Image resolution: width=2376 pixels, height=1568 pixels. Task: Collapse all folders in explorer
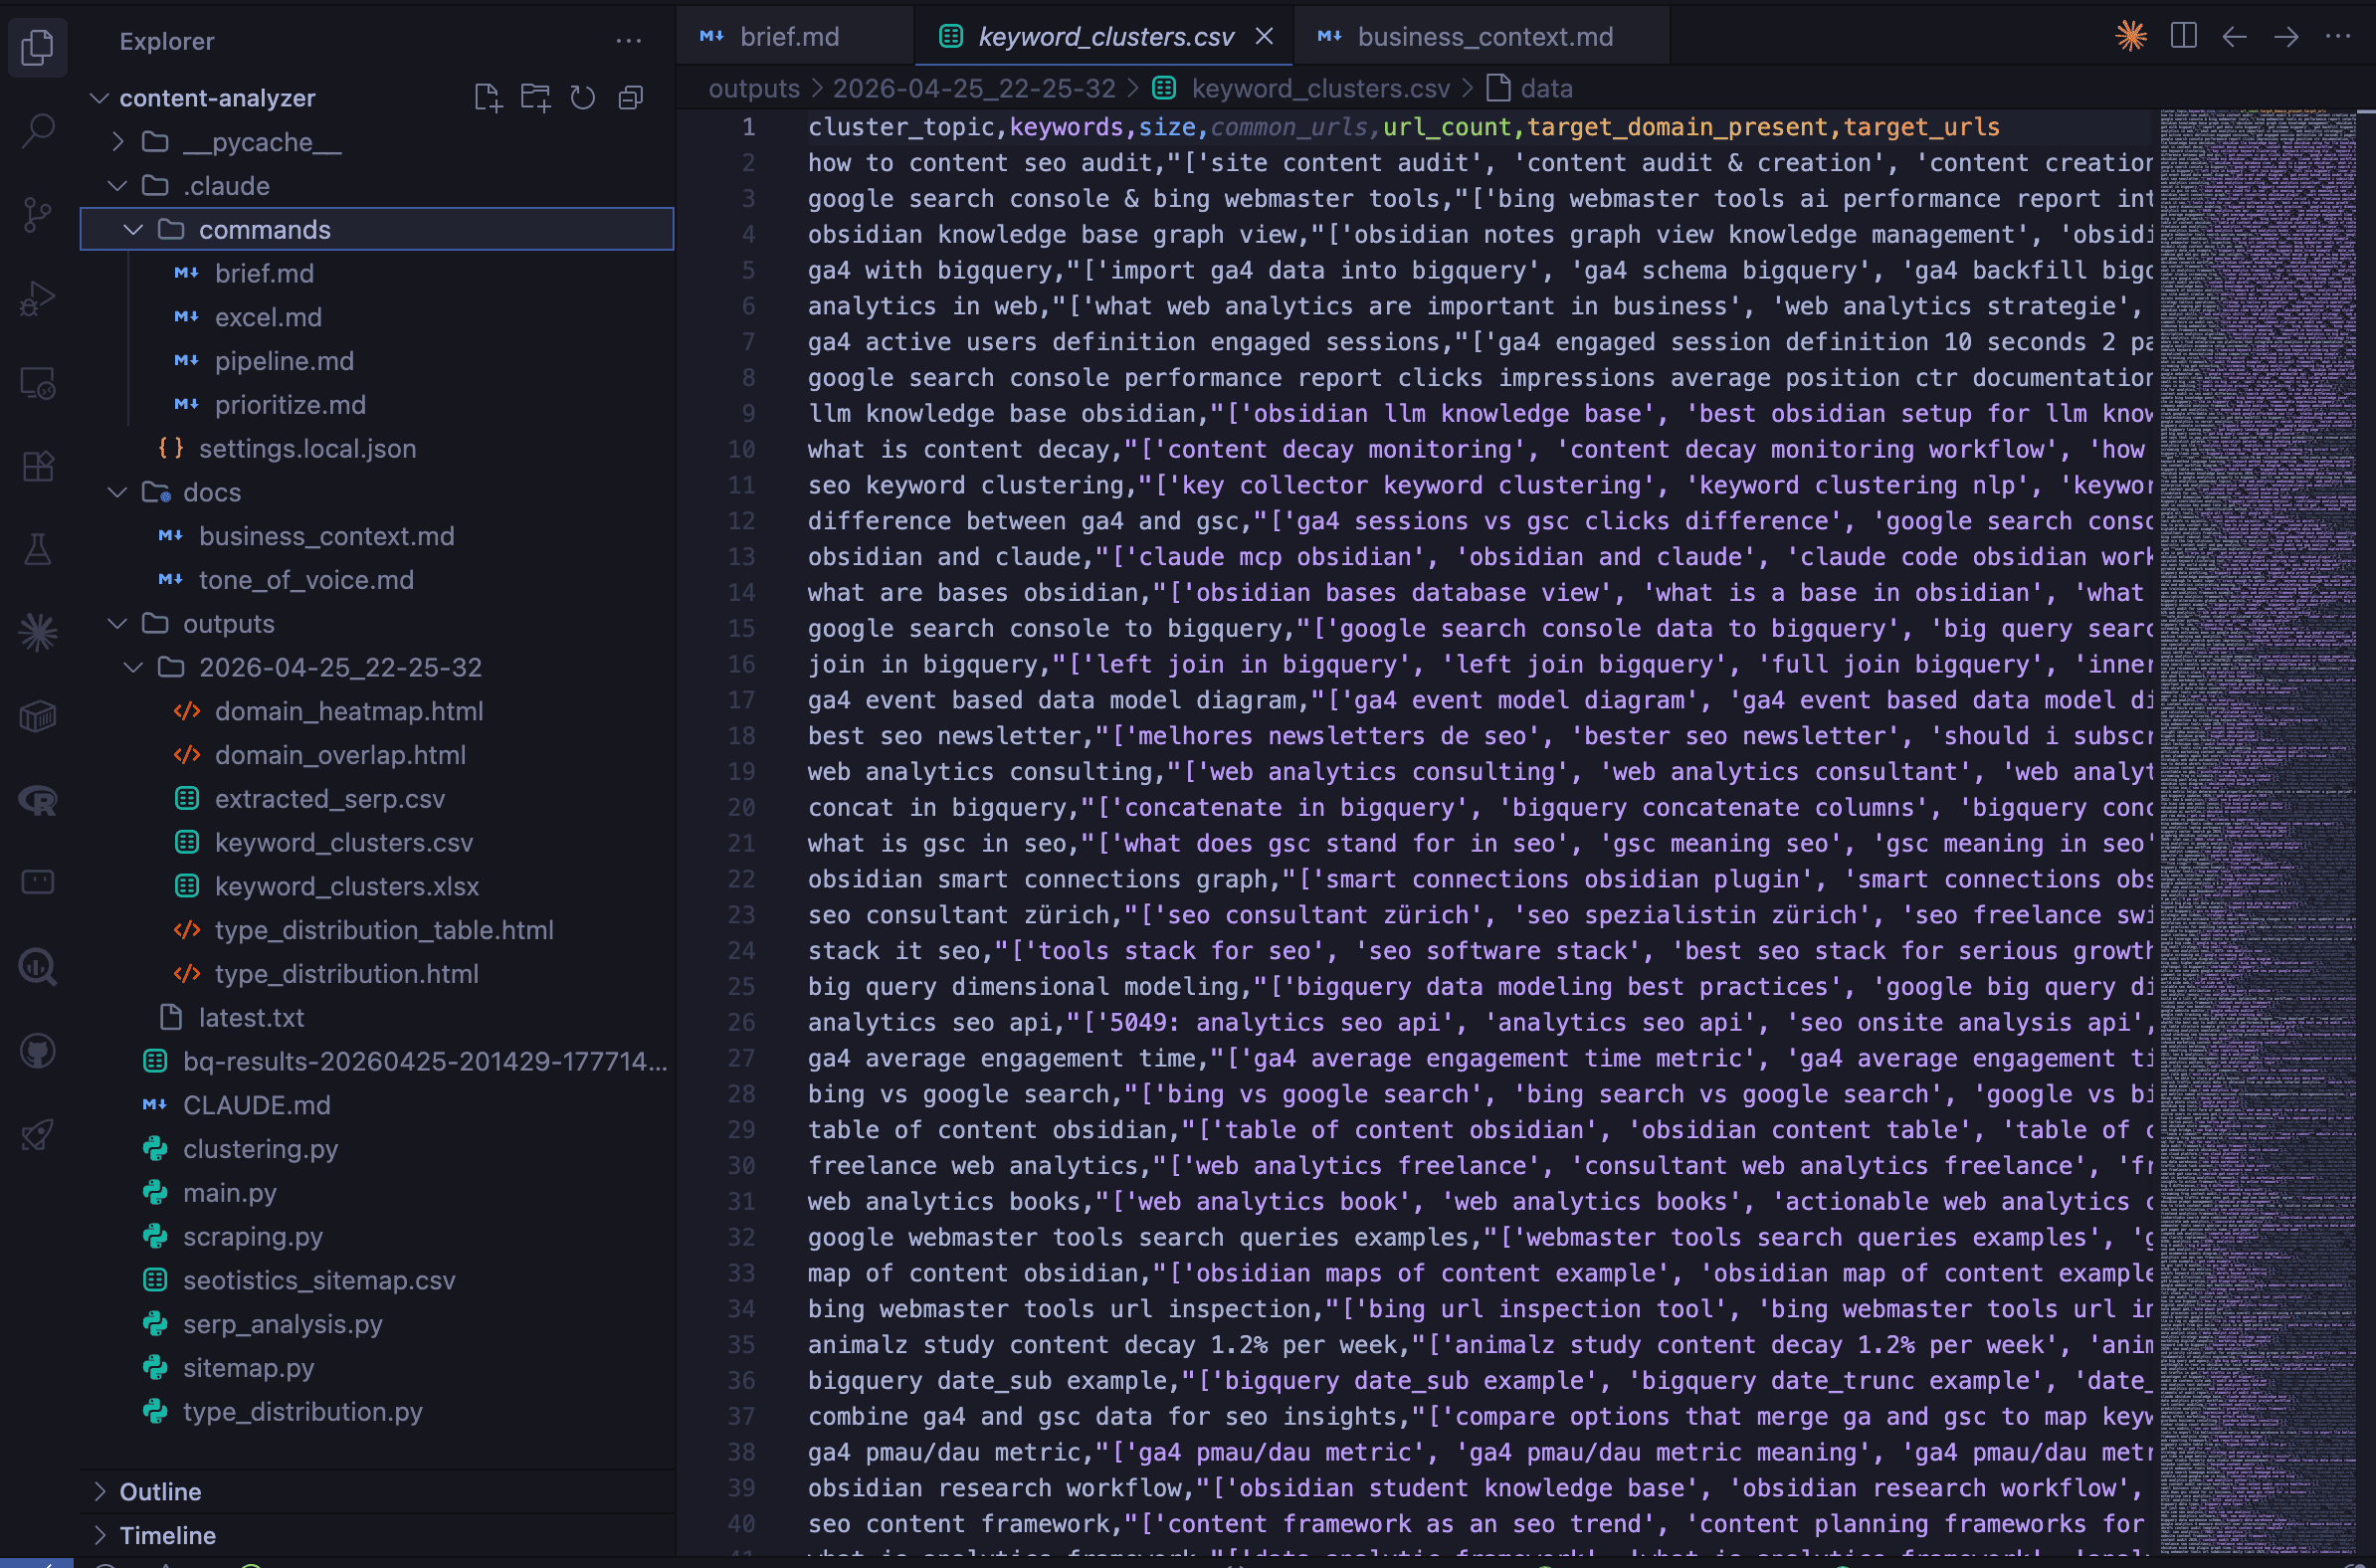coord(630,98)
